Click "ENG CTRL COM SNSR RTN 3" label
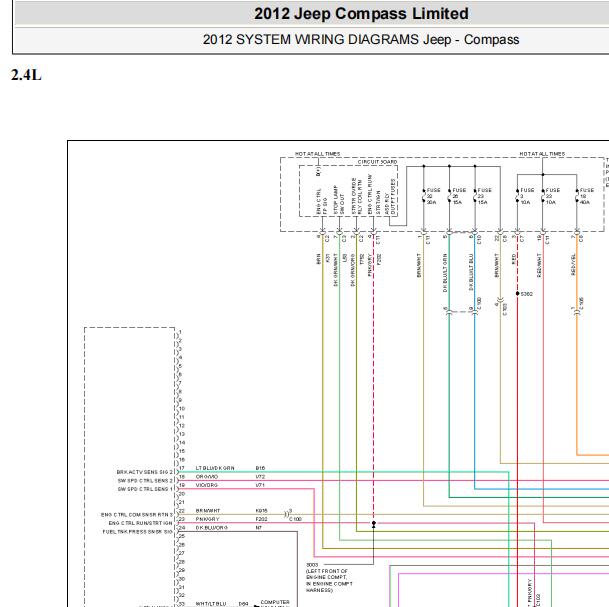Screen dimensions: 609x607 (x=137, y=515)
